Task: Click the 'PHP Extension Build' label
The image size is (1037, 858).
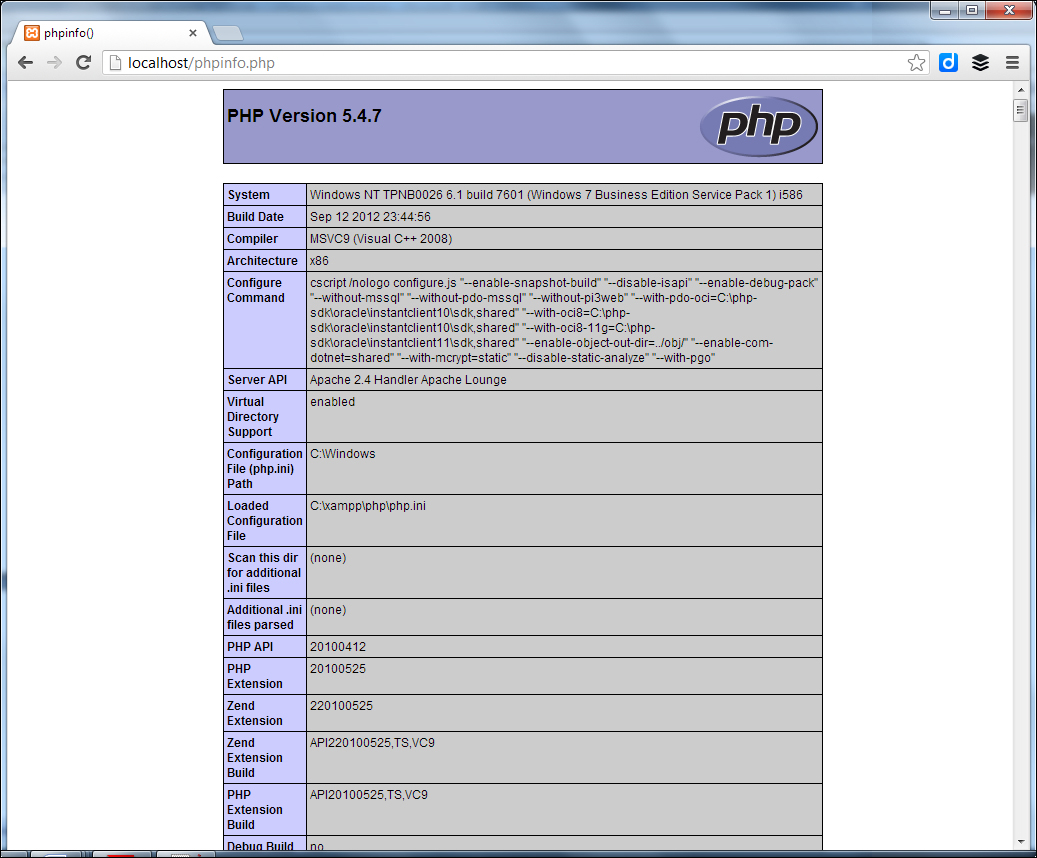Action: 255,810
